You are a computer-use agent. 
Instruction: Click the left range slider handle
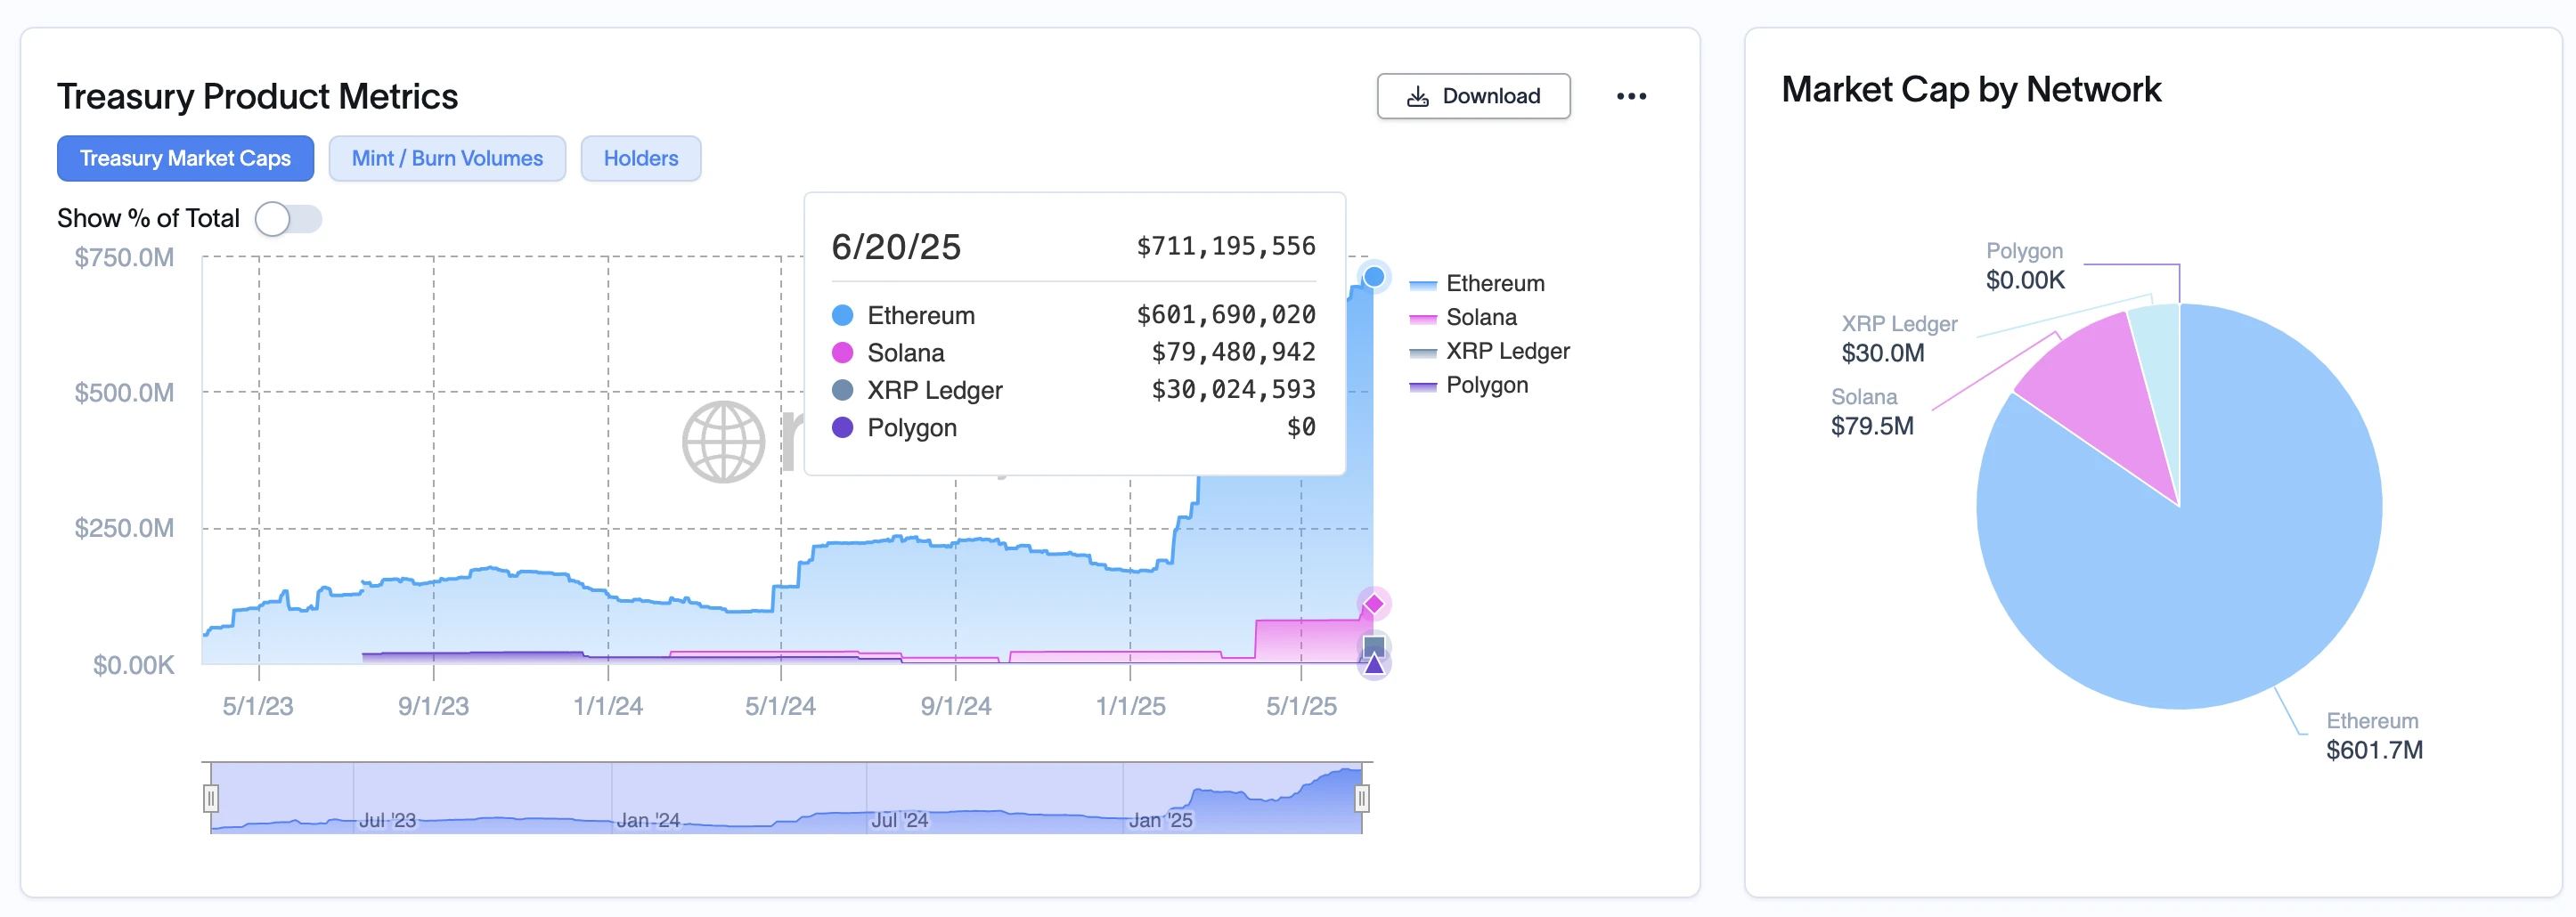211,798
